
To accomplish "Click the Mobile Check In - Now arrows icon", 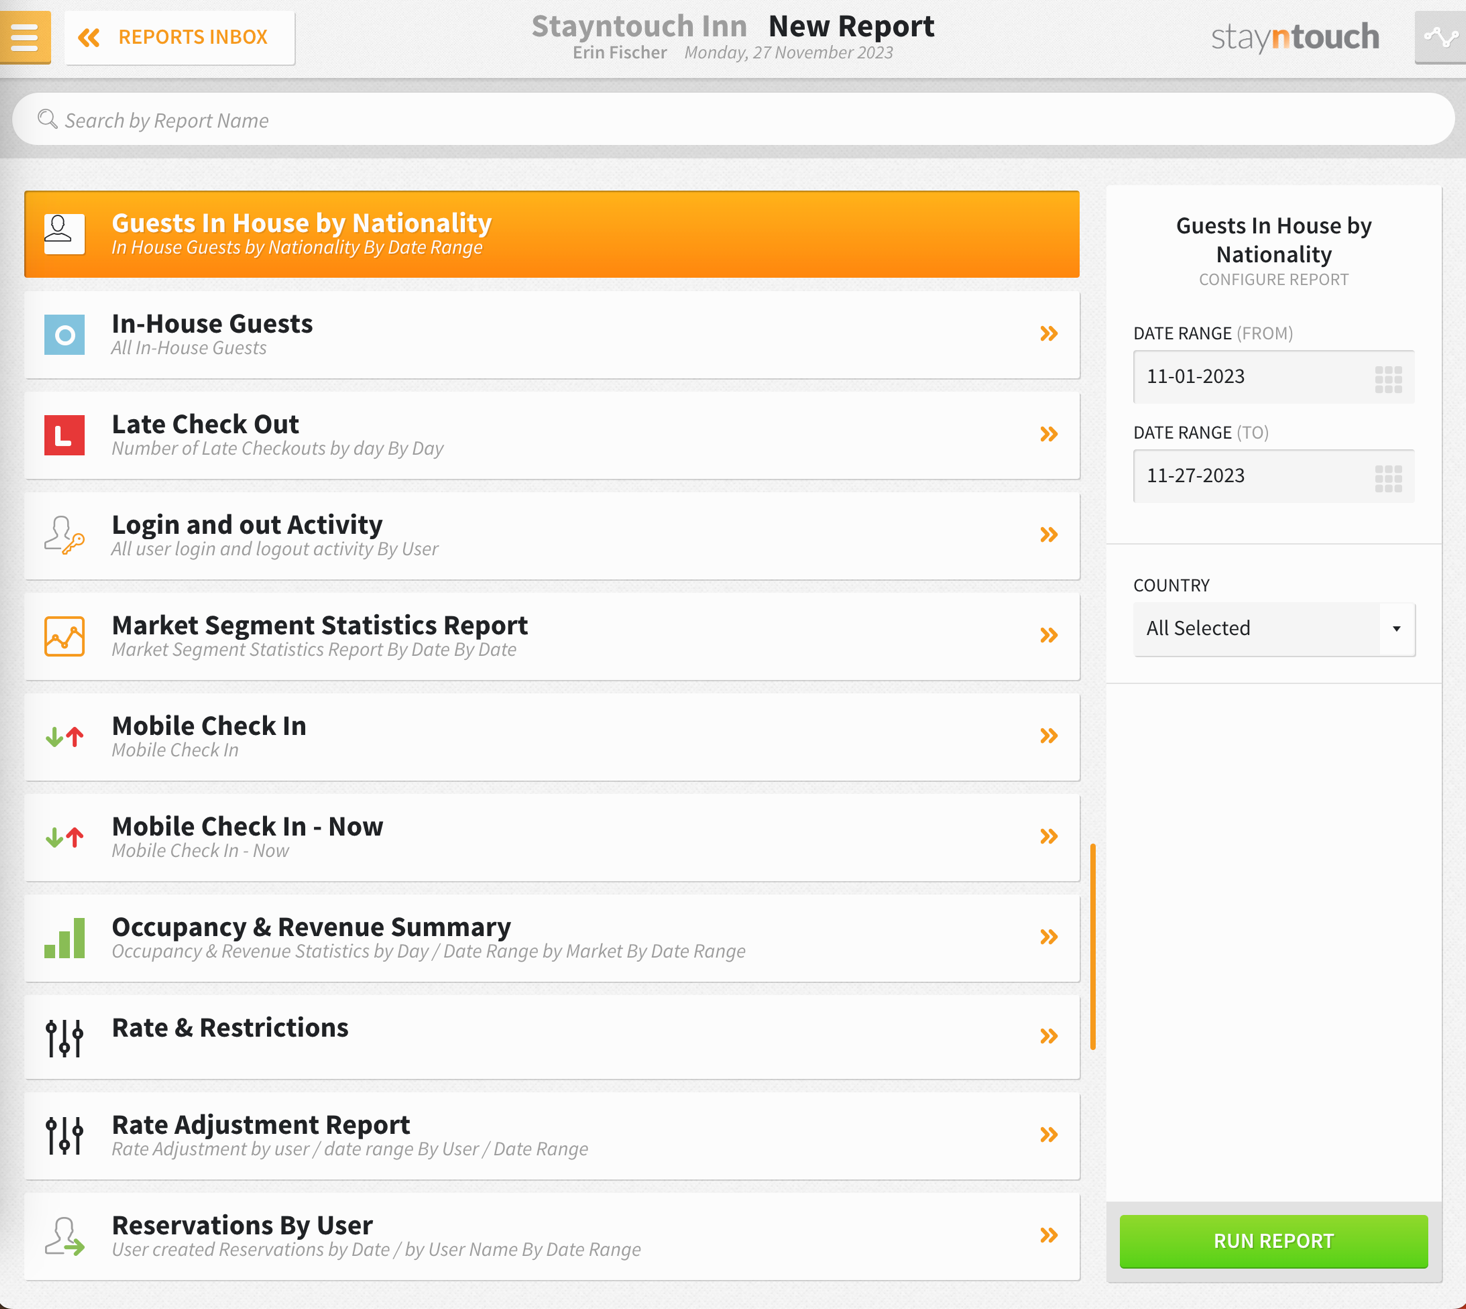I will click(x=64, y=837).
